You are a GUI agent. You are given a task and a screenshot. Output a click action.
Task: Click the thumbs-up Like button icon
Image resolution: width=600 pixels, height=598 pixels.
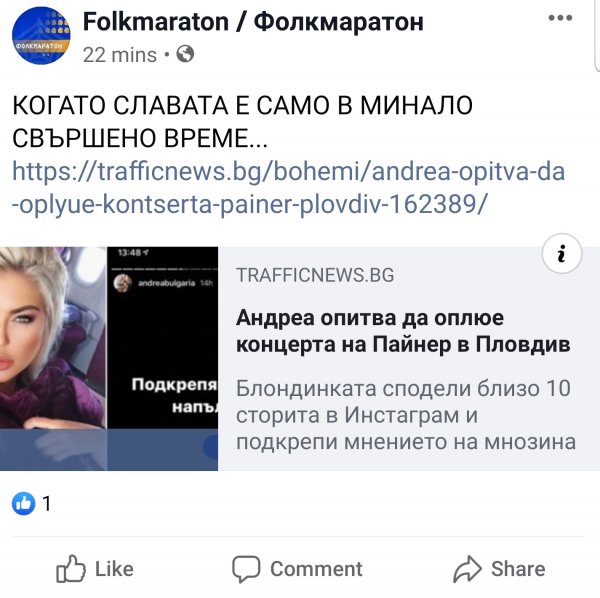[71, 569]
